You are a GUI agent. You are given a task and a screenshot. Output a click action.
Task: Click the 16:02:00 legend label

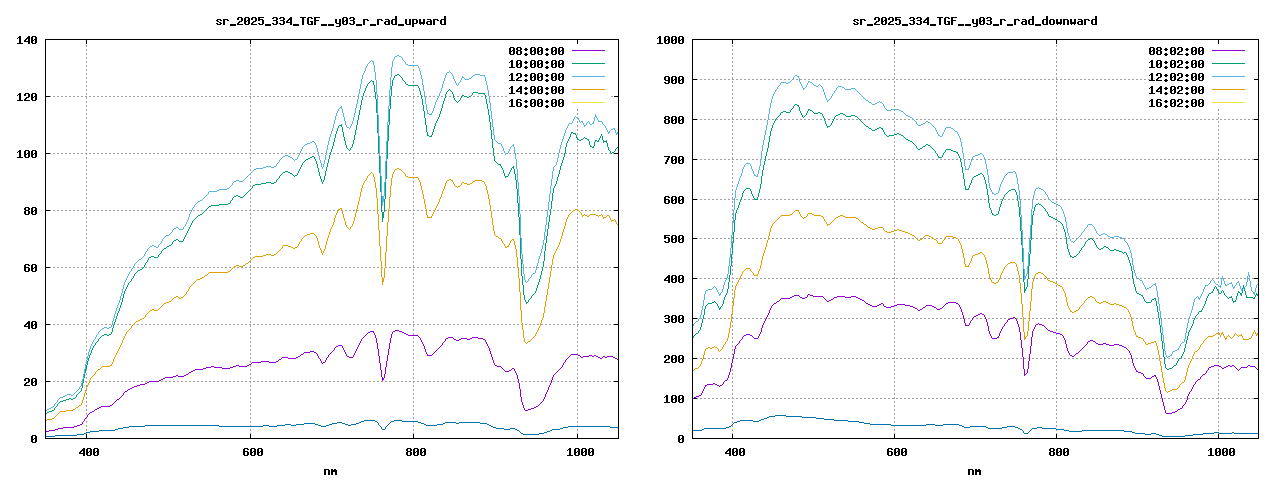pyautogui.click(x=1176, y=103)
